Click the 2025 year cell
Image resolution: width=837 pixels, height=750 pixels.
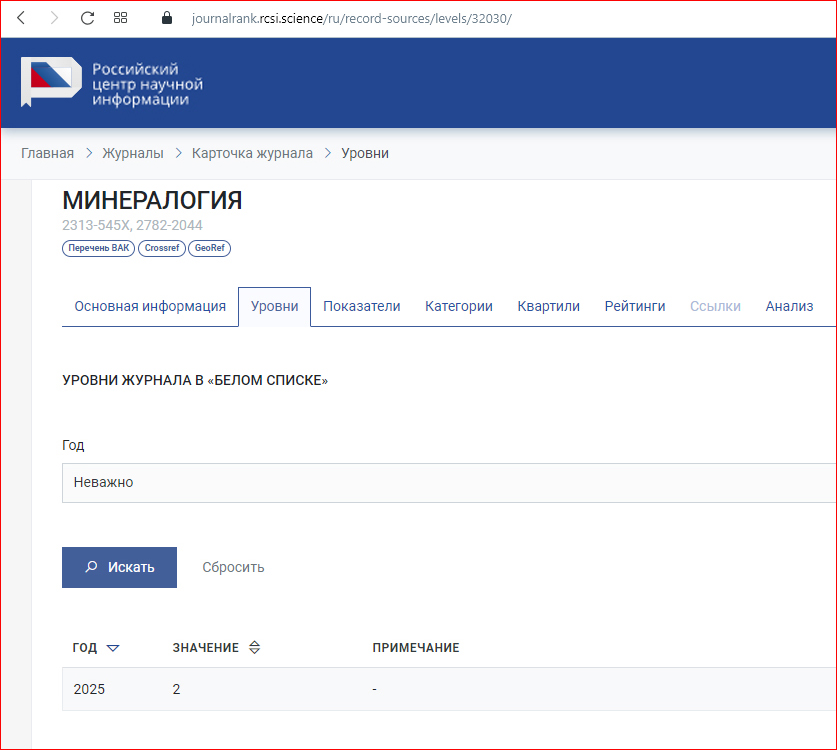pos(89,689)
